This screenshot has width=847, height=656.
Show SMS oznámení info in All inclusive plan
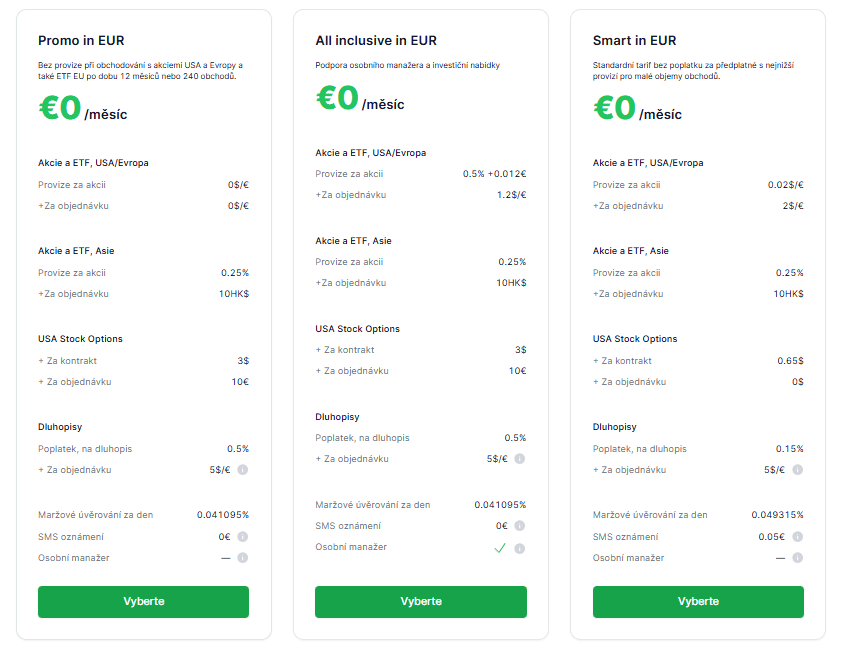(x=520, y=525)
